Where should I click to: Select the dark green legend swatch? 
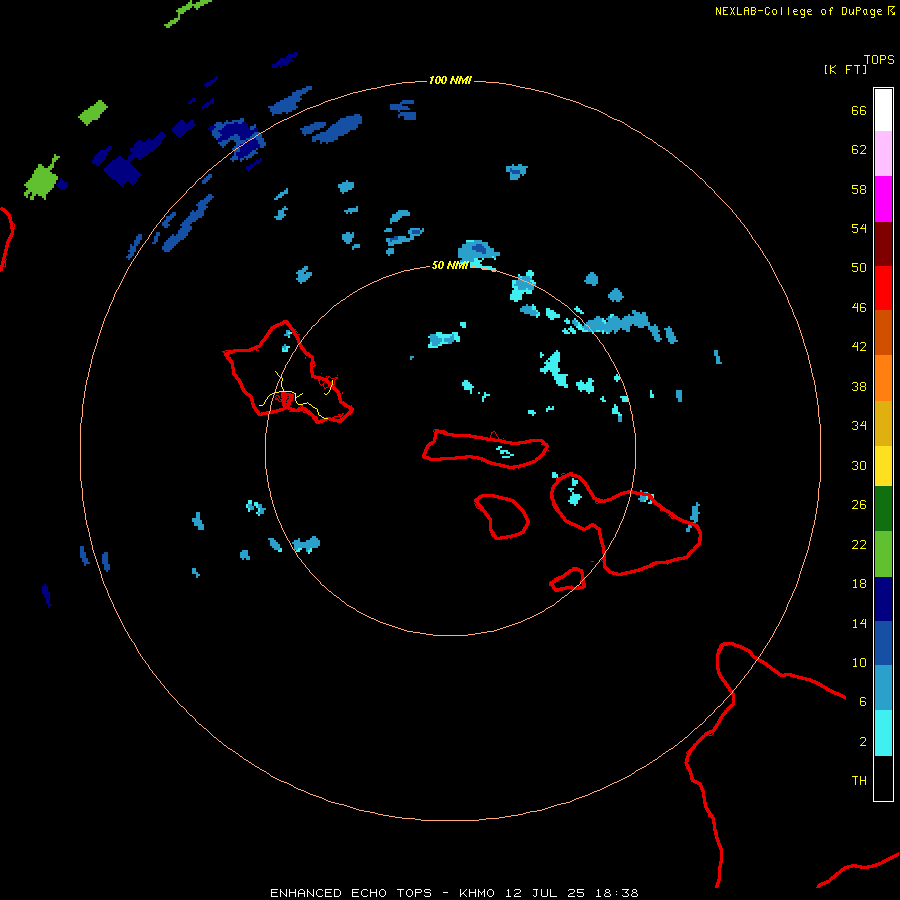[883, 509]
